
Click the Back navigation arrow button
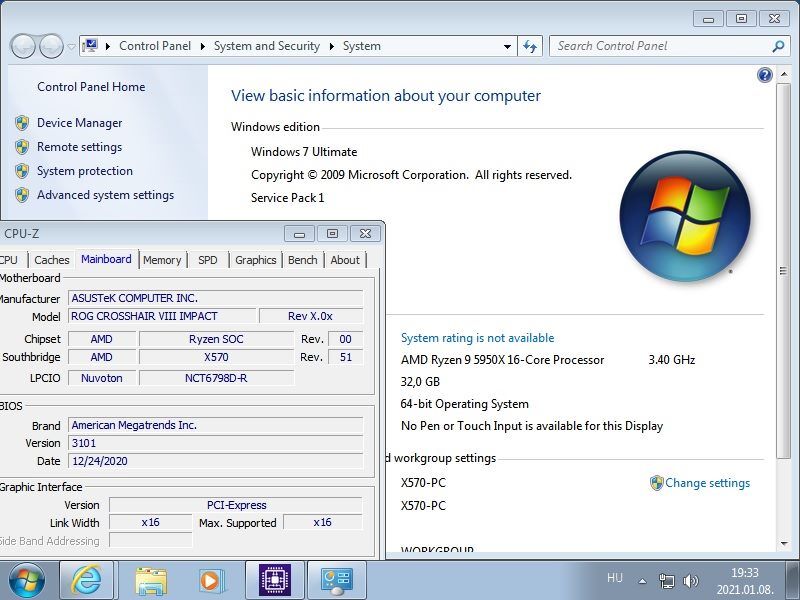coord(22,46)
